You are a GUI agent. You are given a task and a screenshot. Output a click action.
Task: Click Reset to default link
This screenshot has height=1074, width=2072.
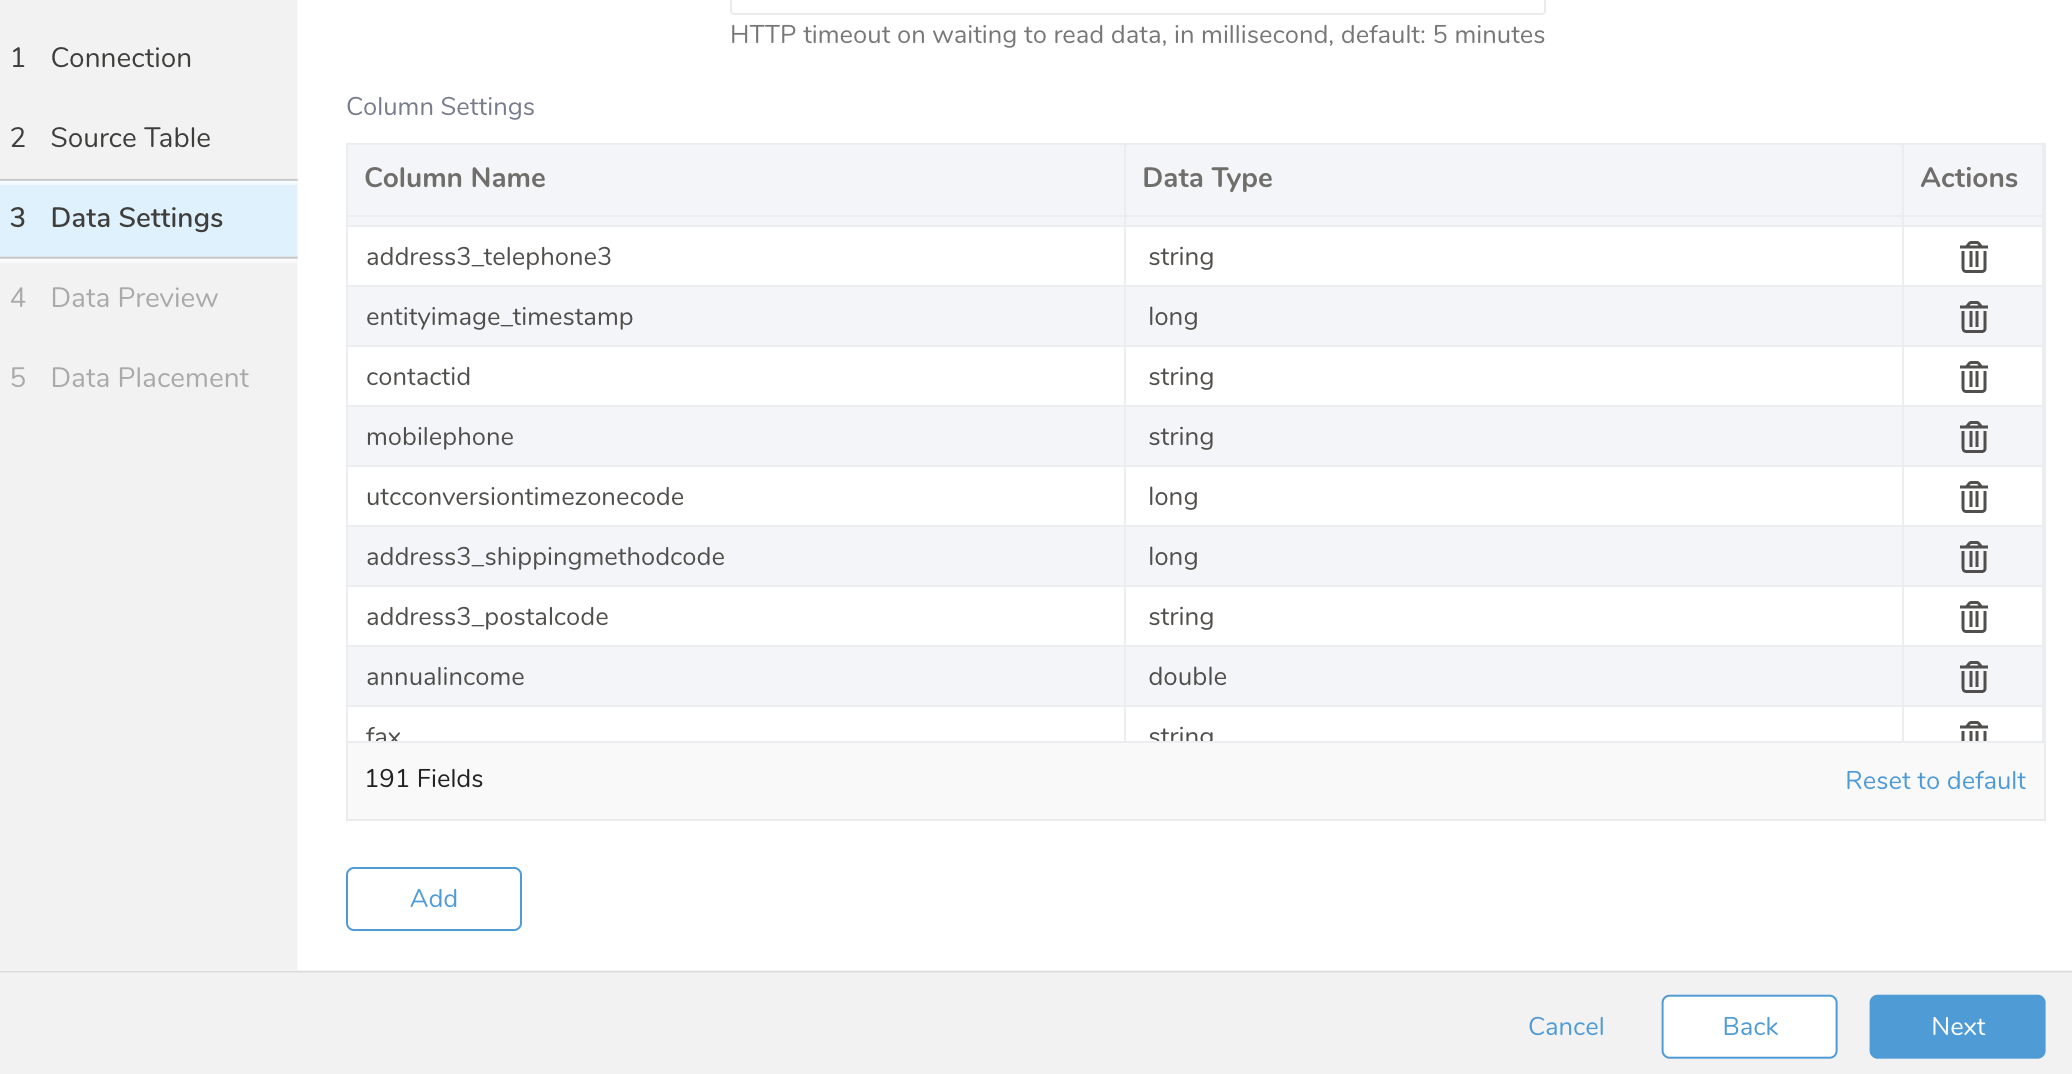[x=1934, y=780]
